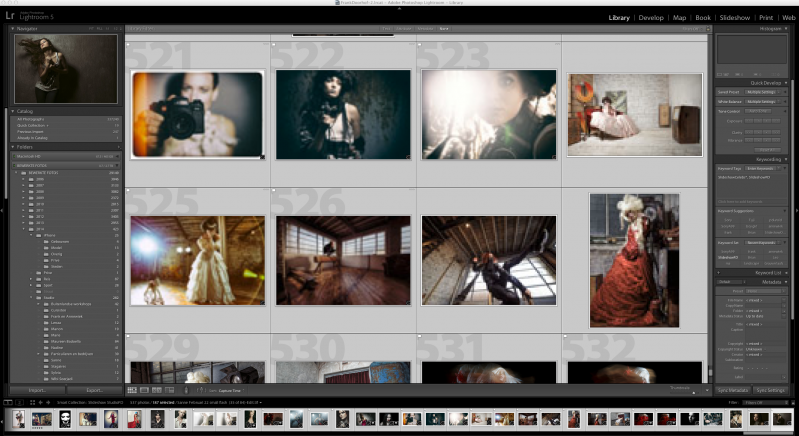
Task: Click Reset All in Quick Develop
Action: (x=768, y=150)
